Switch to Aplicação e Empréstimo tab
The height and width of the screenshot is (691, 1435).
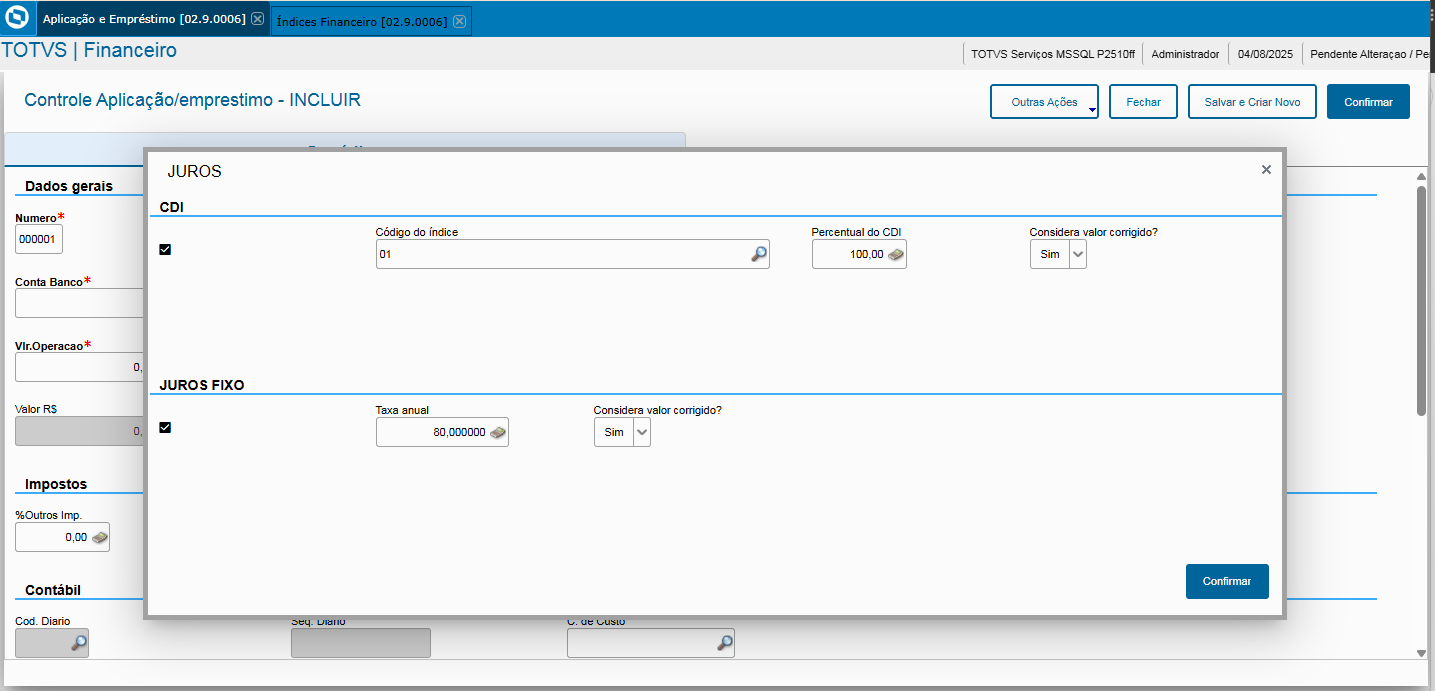(x=143, y=19)
